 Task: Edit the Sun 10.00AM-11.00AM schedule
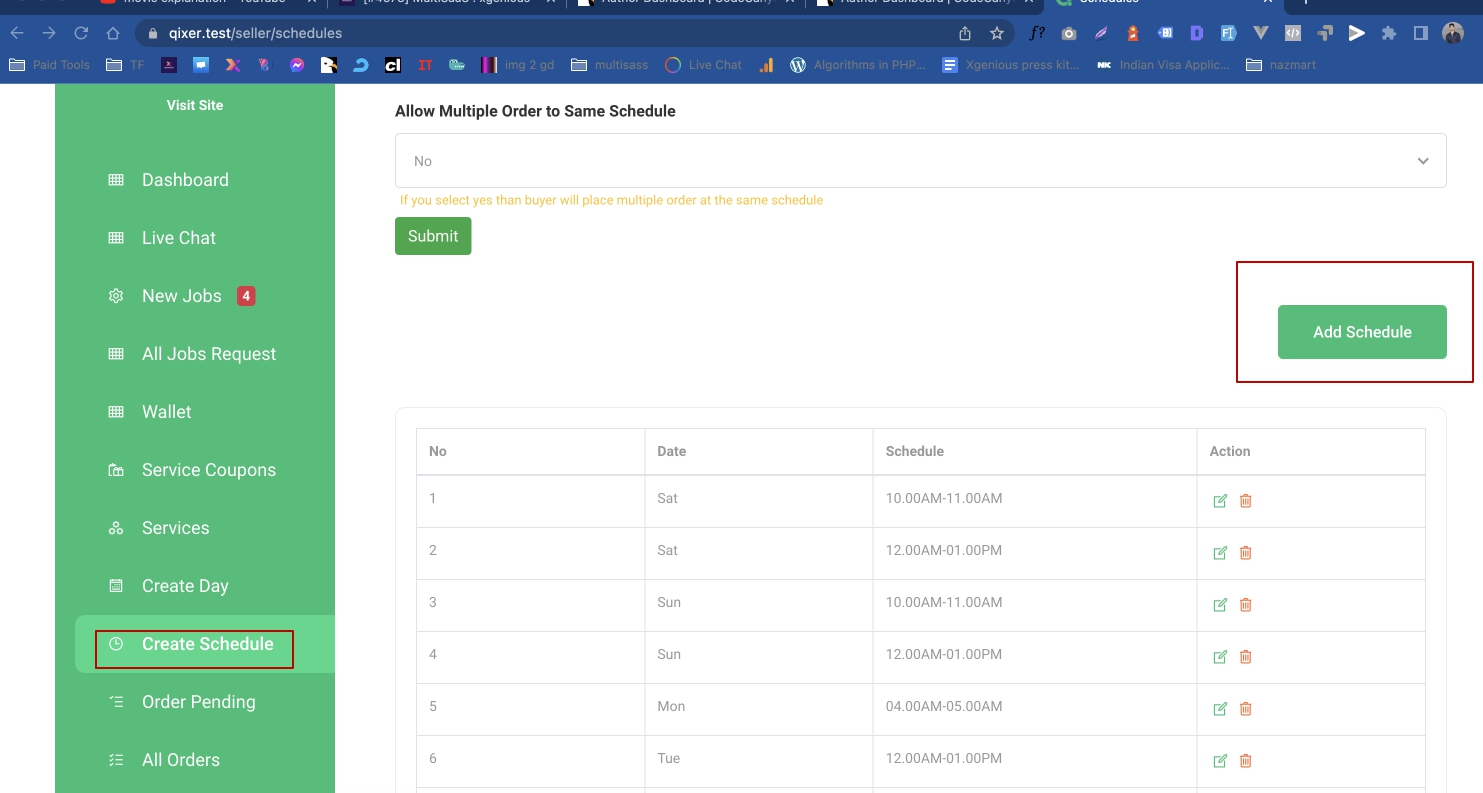[1219, 605]
